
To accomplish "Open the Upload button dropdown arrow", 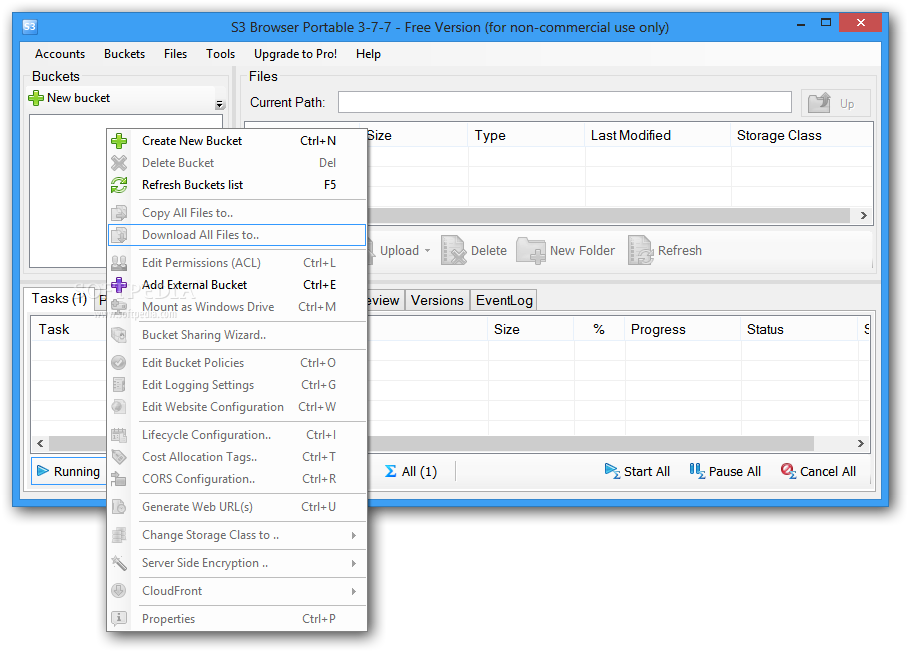I will coord(427,250).
